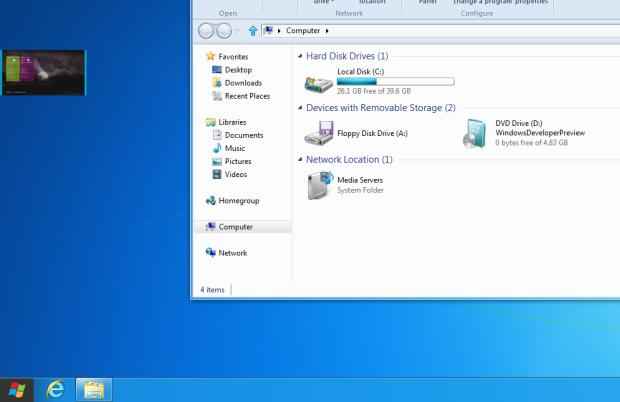The image size is (620, 402).
Task: Click the Network Location (1) header
Action: (349, 159)
